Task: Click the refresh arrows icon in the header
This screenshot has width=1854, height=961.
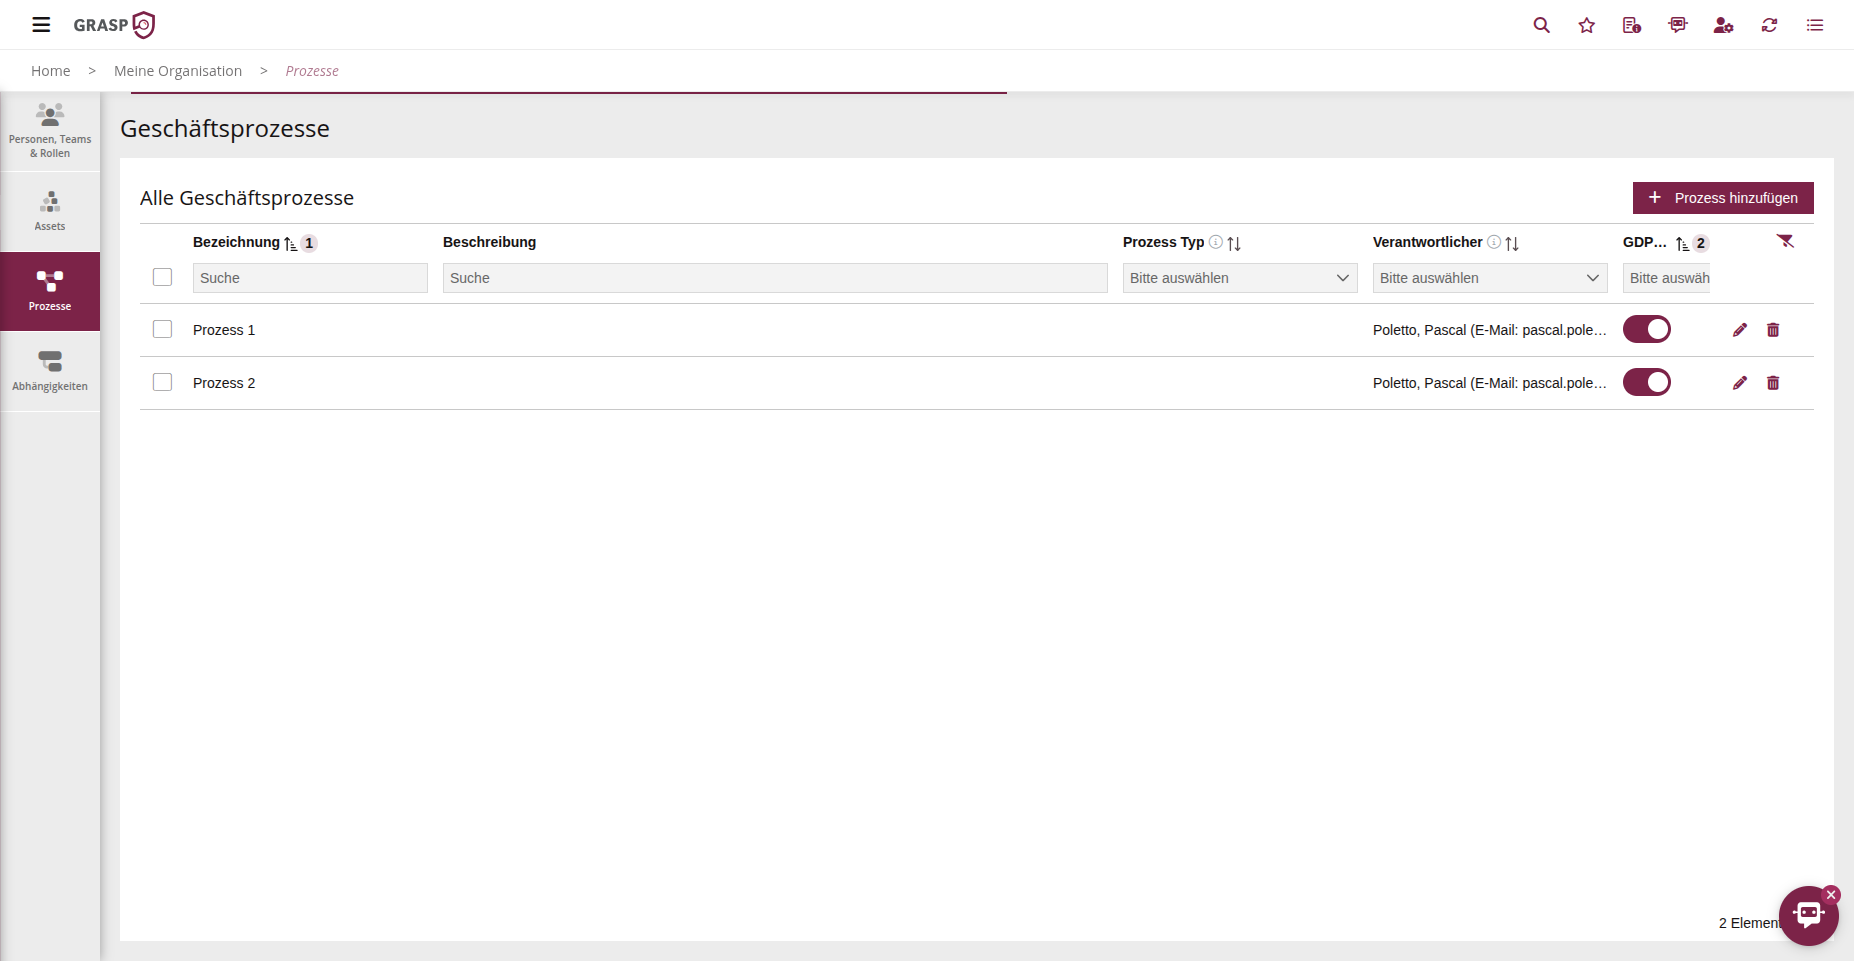Action: (1769, 25)
